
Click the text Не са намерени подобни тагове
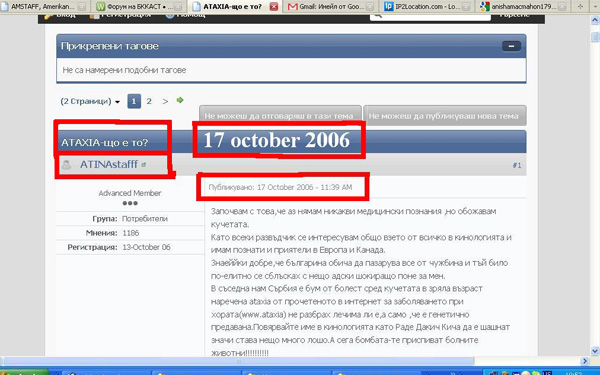tap(124, 70)
